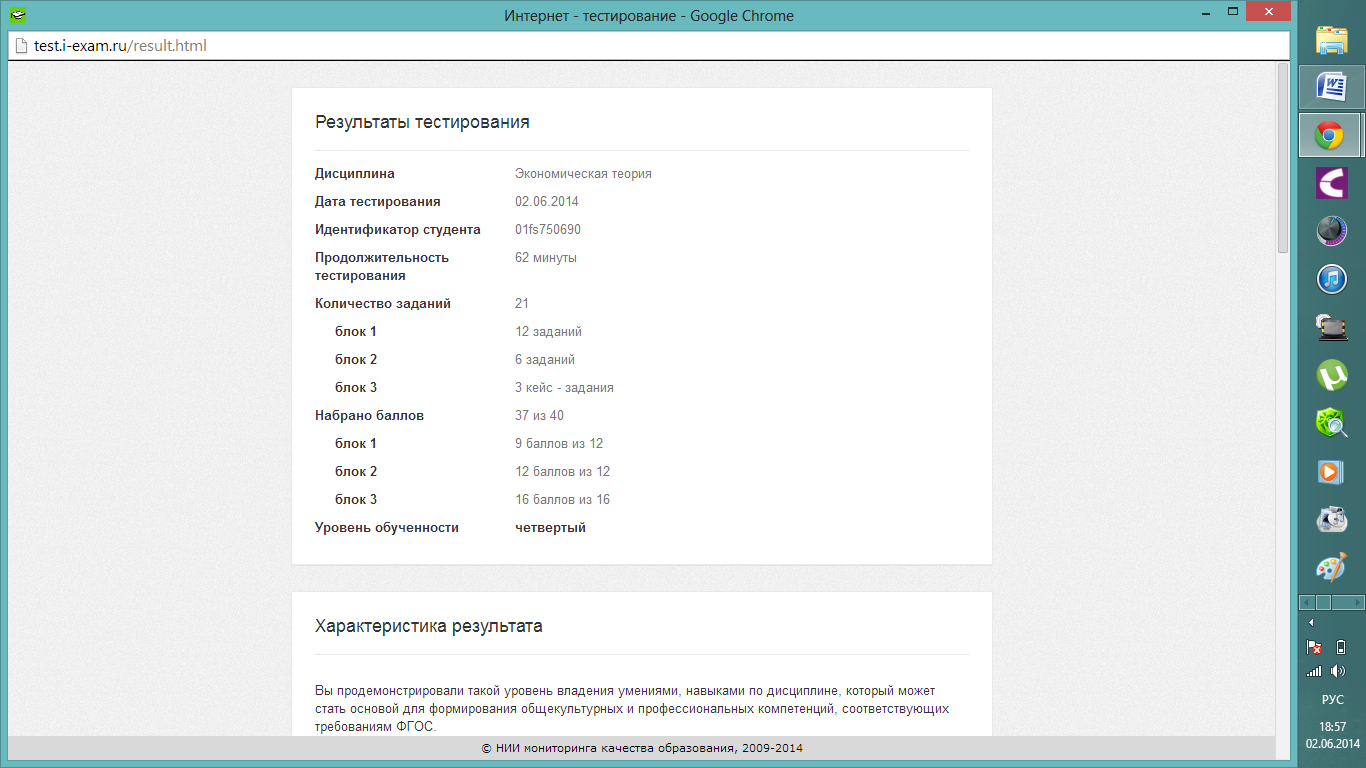1366x768 pixels.
Task: Click the window icon in the title bar
Action: [x=18, y=16]
